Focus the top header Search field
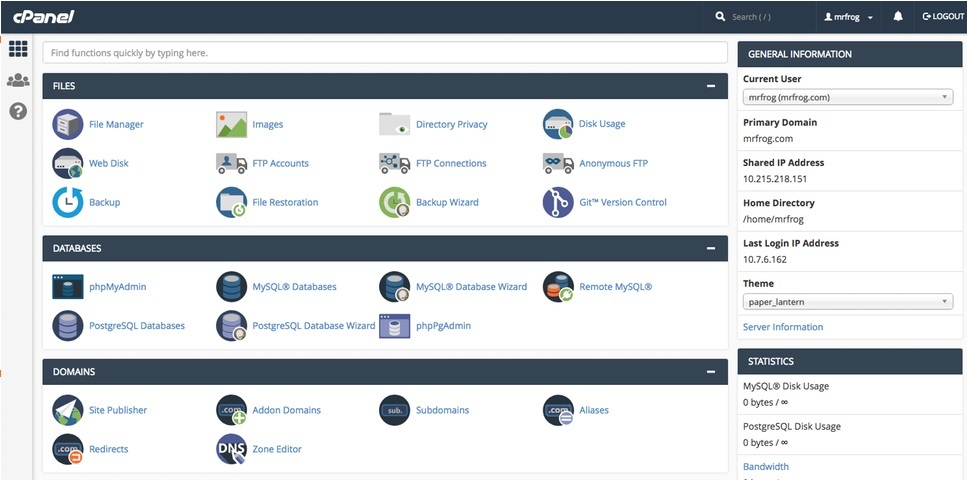 [761, 17]
